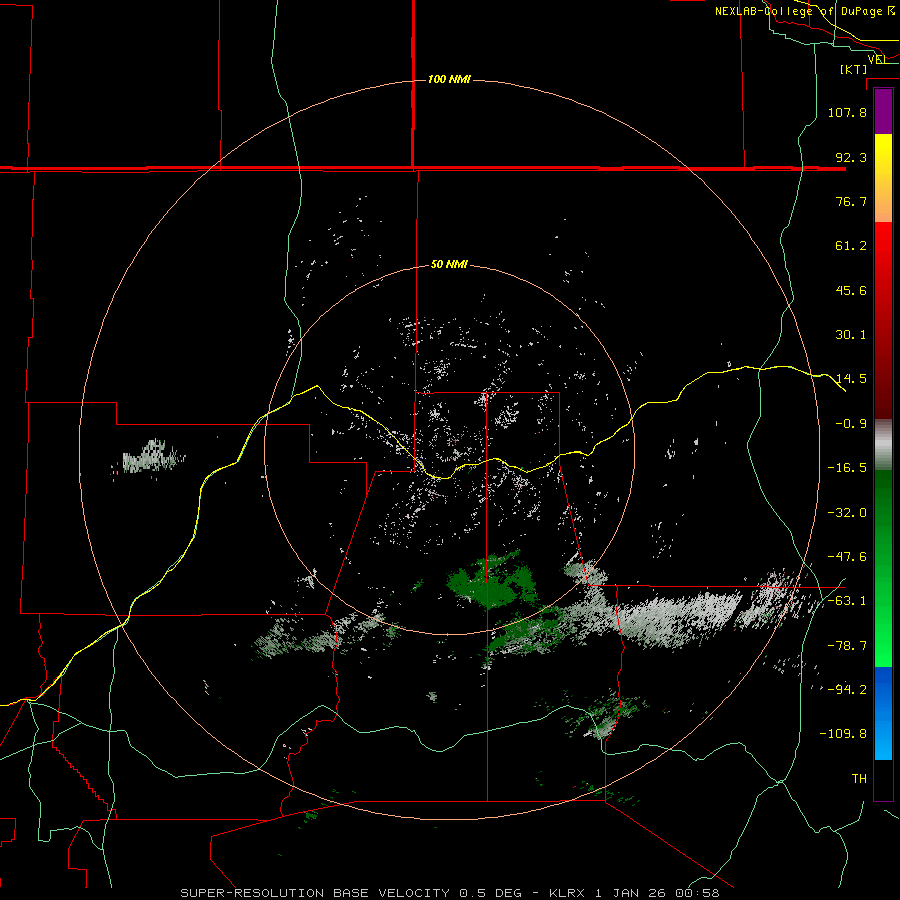Pick the -78.7 legend value
This screenshot has height=900, width=900.
click(x=847, y=646)
